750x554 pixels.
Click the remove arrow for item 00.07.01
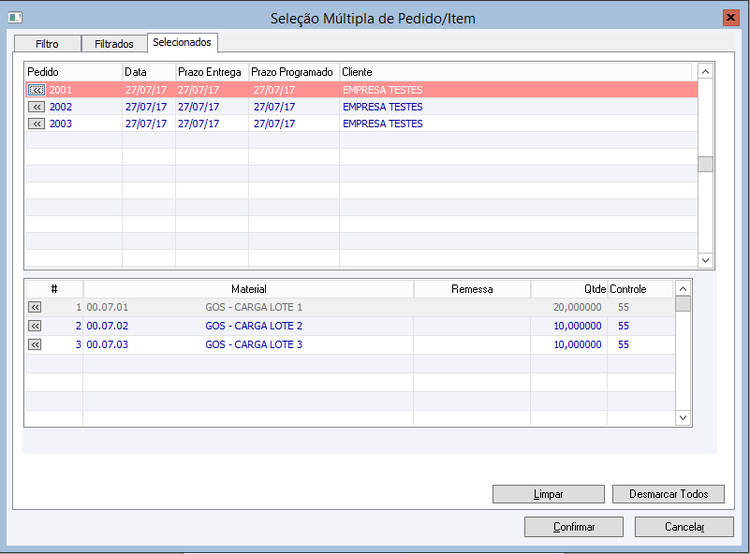coord(35,307)
